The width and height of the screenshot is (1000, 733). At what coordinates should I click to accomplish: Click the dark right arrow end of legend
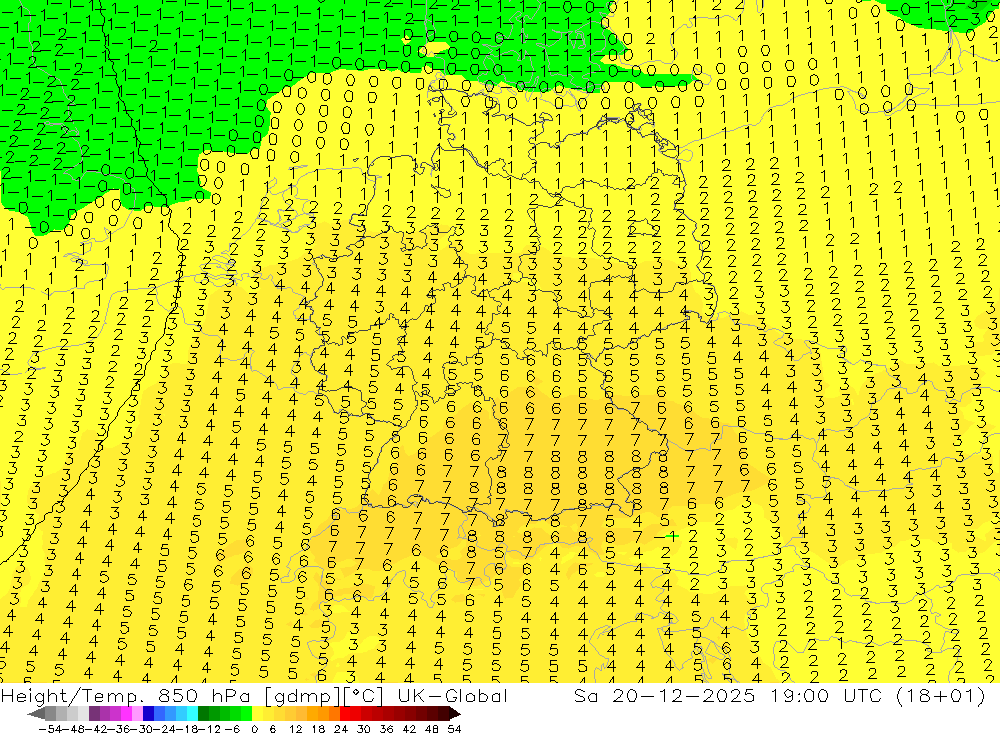454,714
